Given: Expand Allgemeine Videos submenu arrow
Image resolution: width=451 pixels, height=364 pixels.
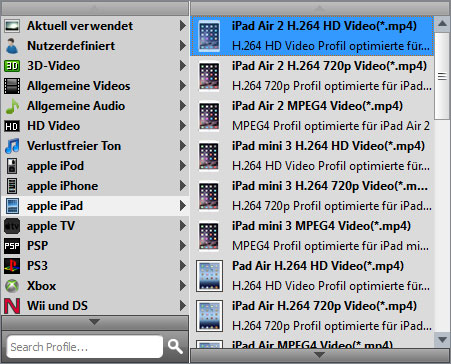Looking at the screenshot, I should (183, 86).
